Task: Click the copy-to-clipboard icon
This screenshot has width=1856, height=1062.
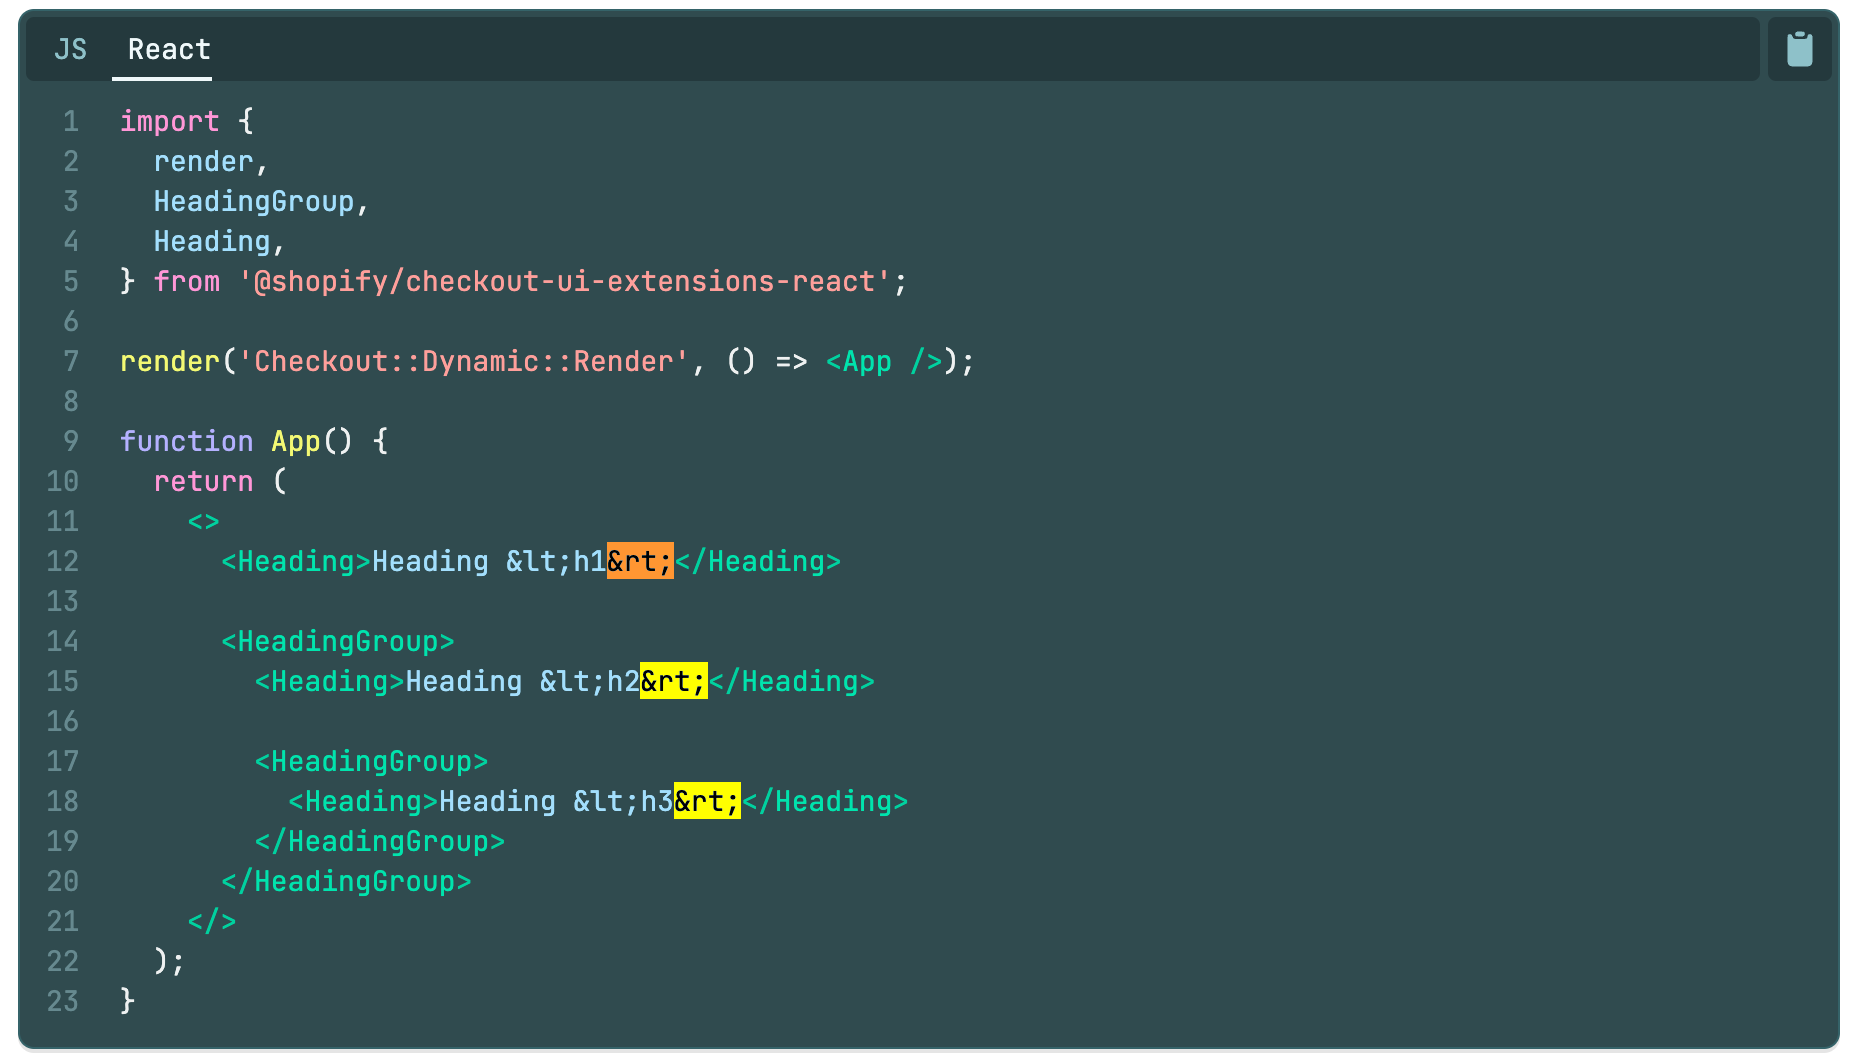Action: click(1799, 47)
